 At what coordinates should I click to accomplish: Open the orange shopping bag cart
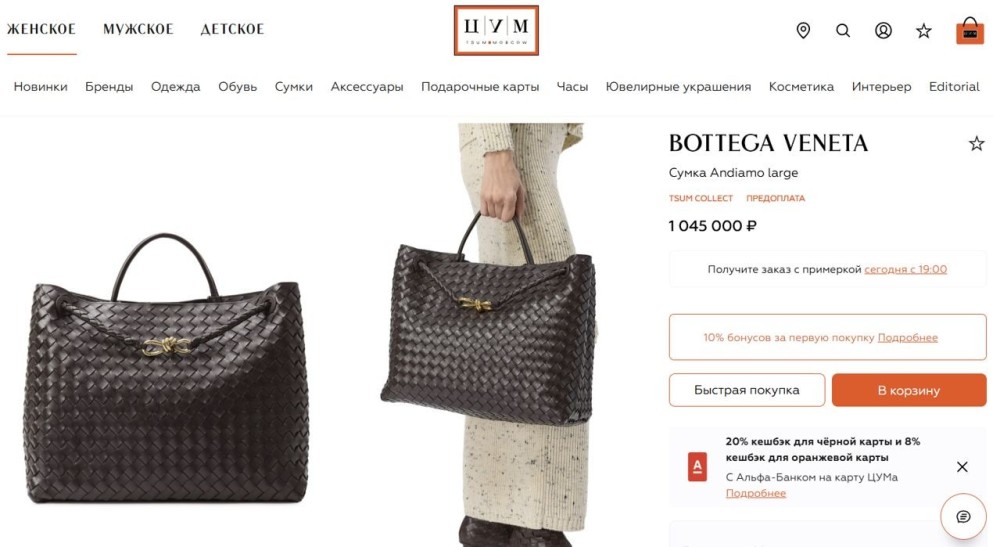pos(969,31)
